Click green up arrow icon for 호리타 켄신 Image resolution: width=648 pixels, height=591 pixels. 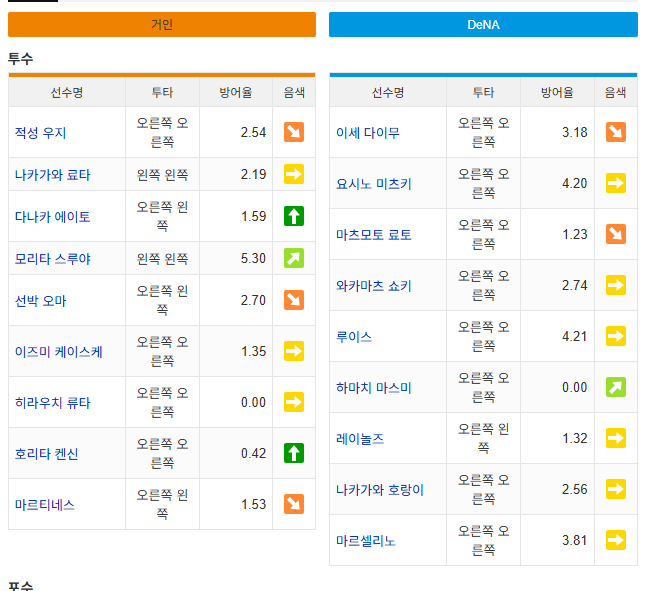point(294,453)
